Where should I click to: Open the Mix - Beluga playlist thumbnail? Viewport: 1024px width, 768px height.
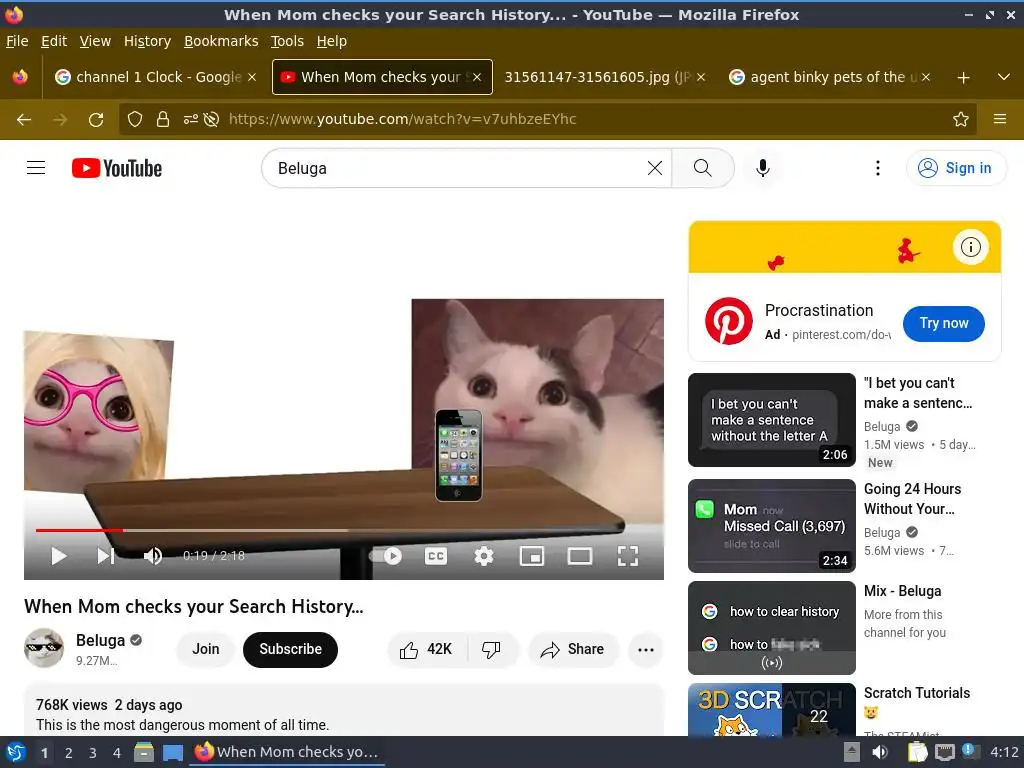772,628
